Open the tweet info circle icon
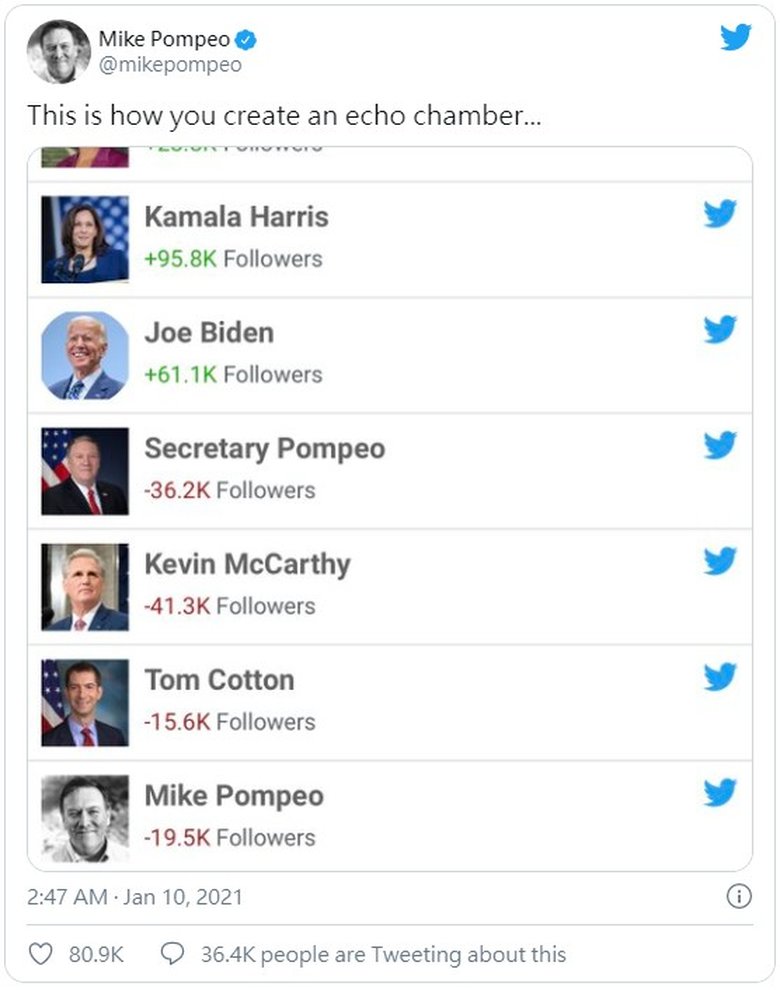Viewport: 780px width, 990px height. (x=738, y=896)
